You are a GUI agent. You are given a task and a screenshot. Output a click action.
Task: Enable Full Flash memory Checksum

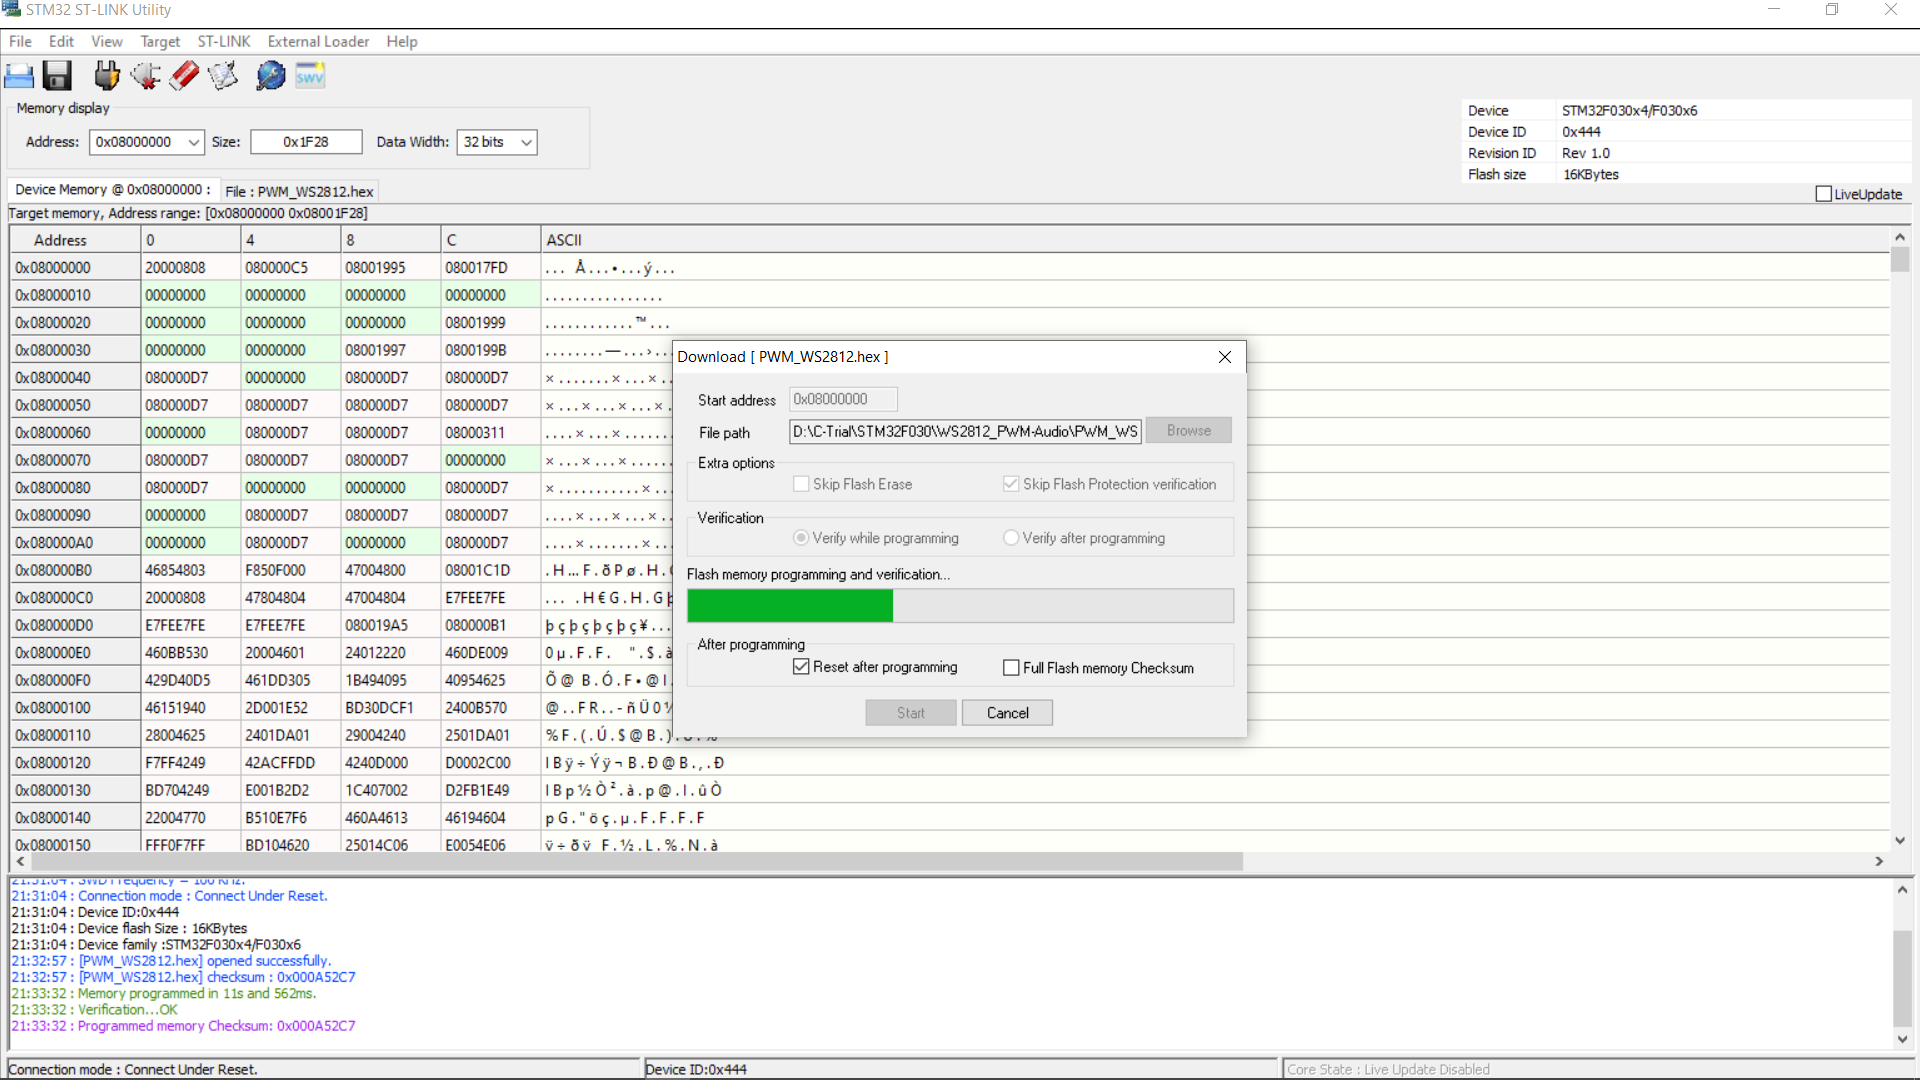click(1011, 668)
